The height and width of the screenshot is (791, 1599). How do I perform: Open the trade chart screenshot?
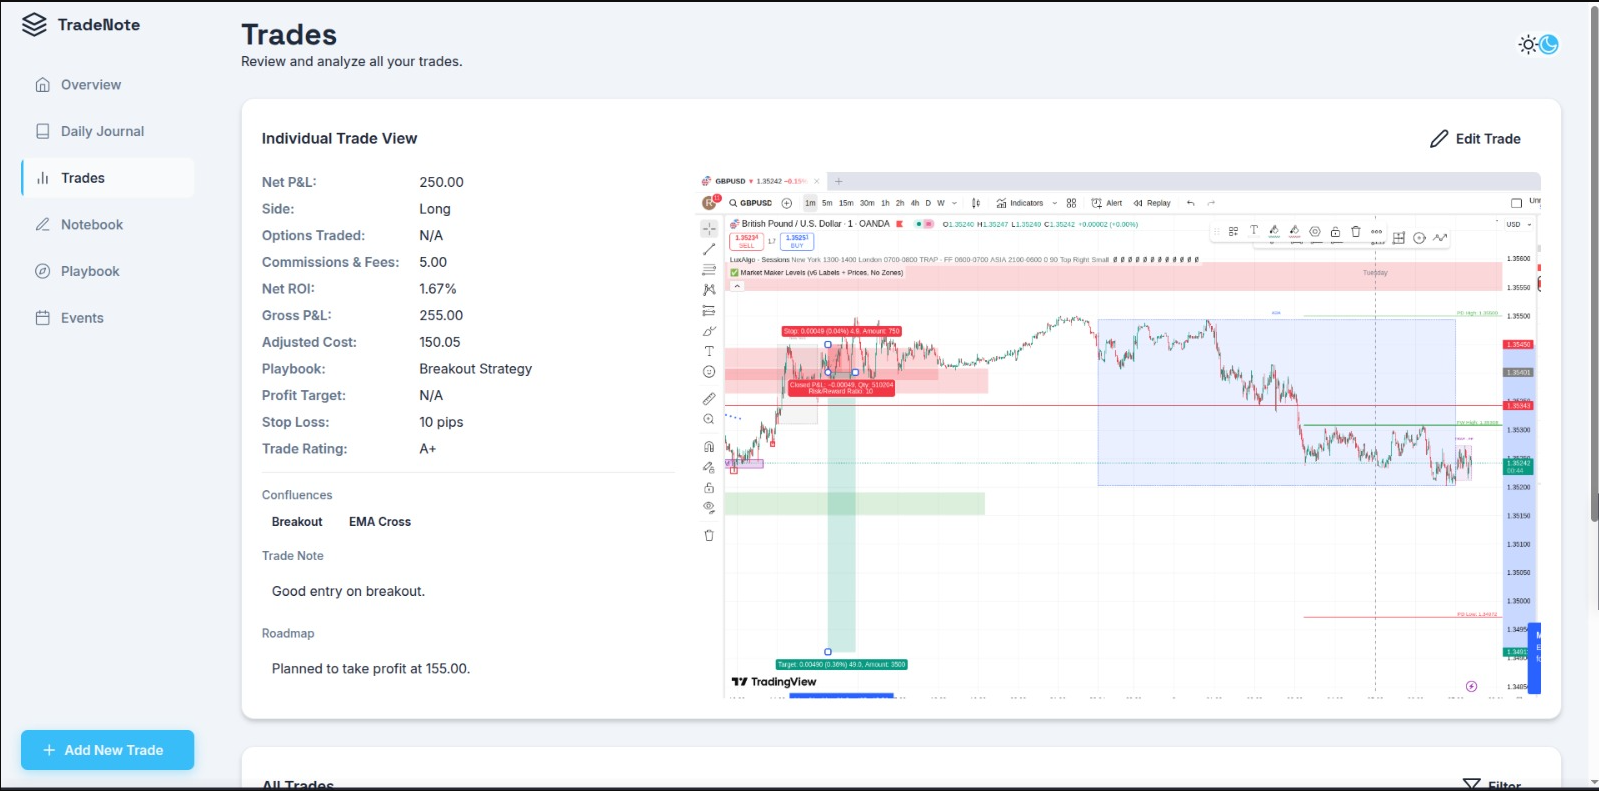(1119, 433)
